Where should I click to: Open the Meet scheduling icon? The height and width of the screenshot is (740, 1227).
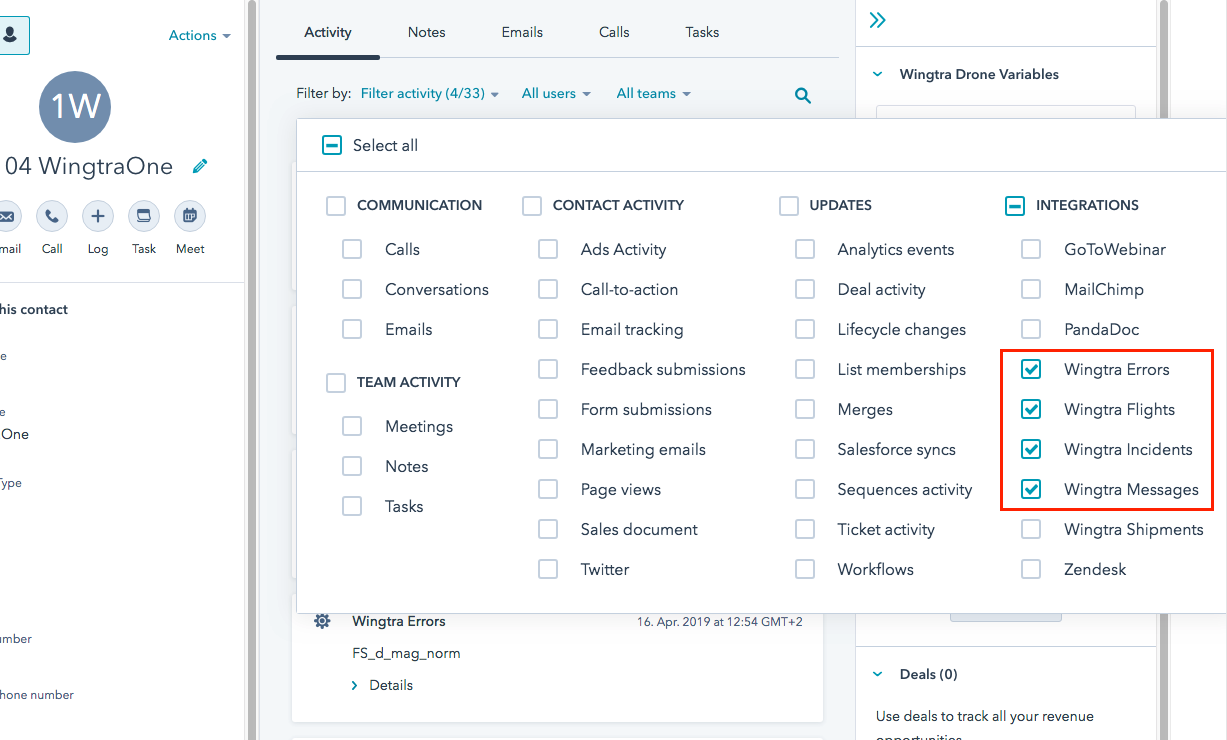tap(189, 215)
